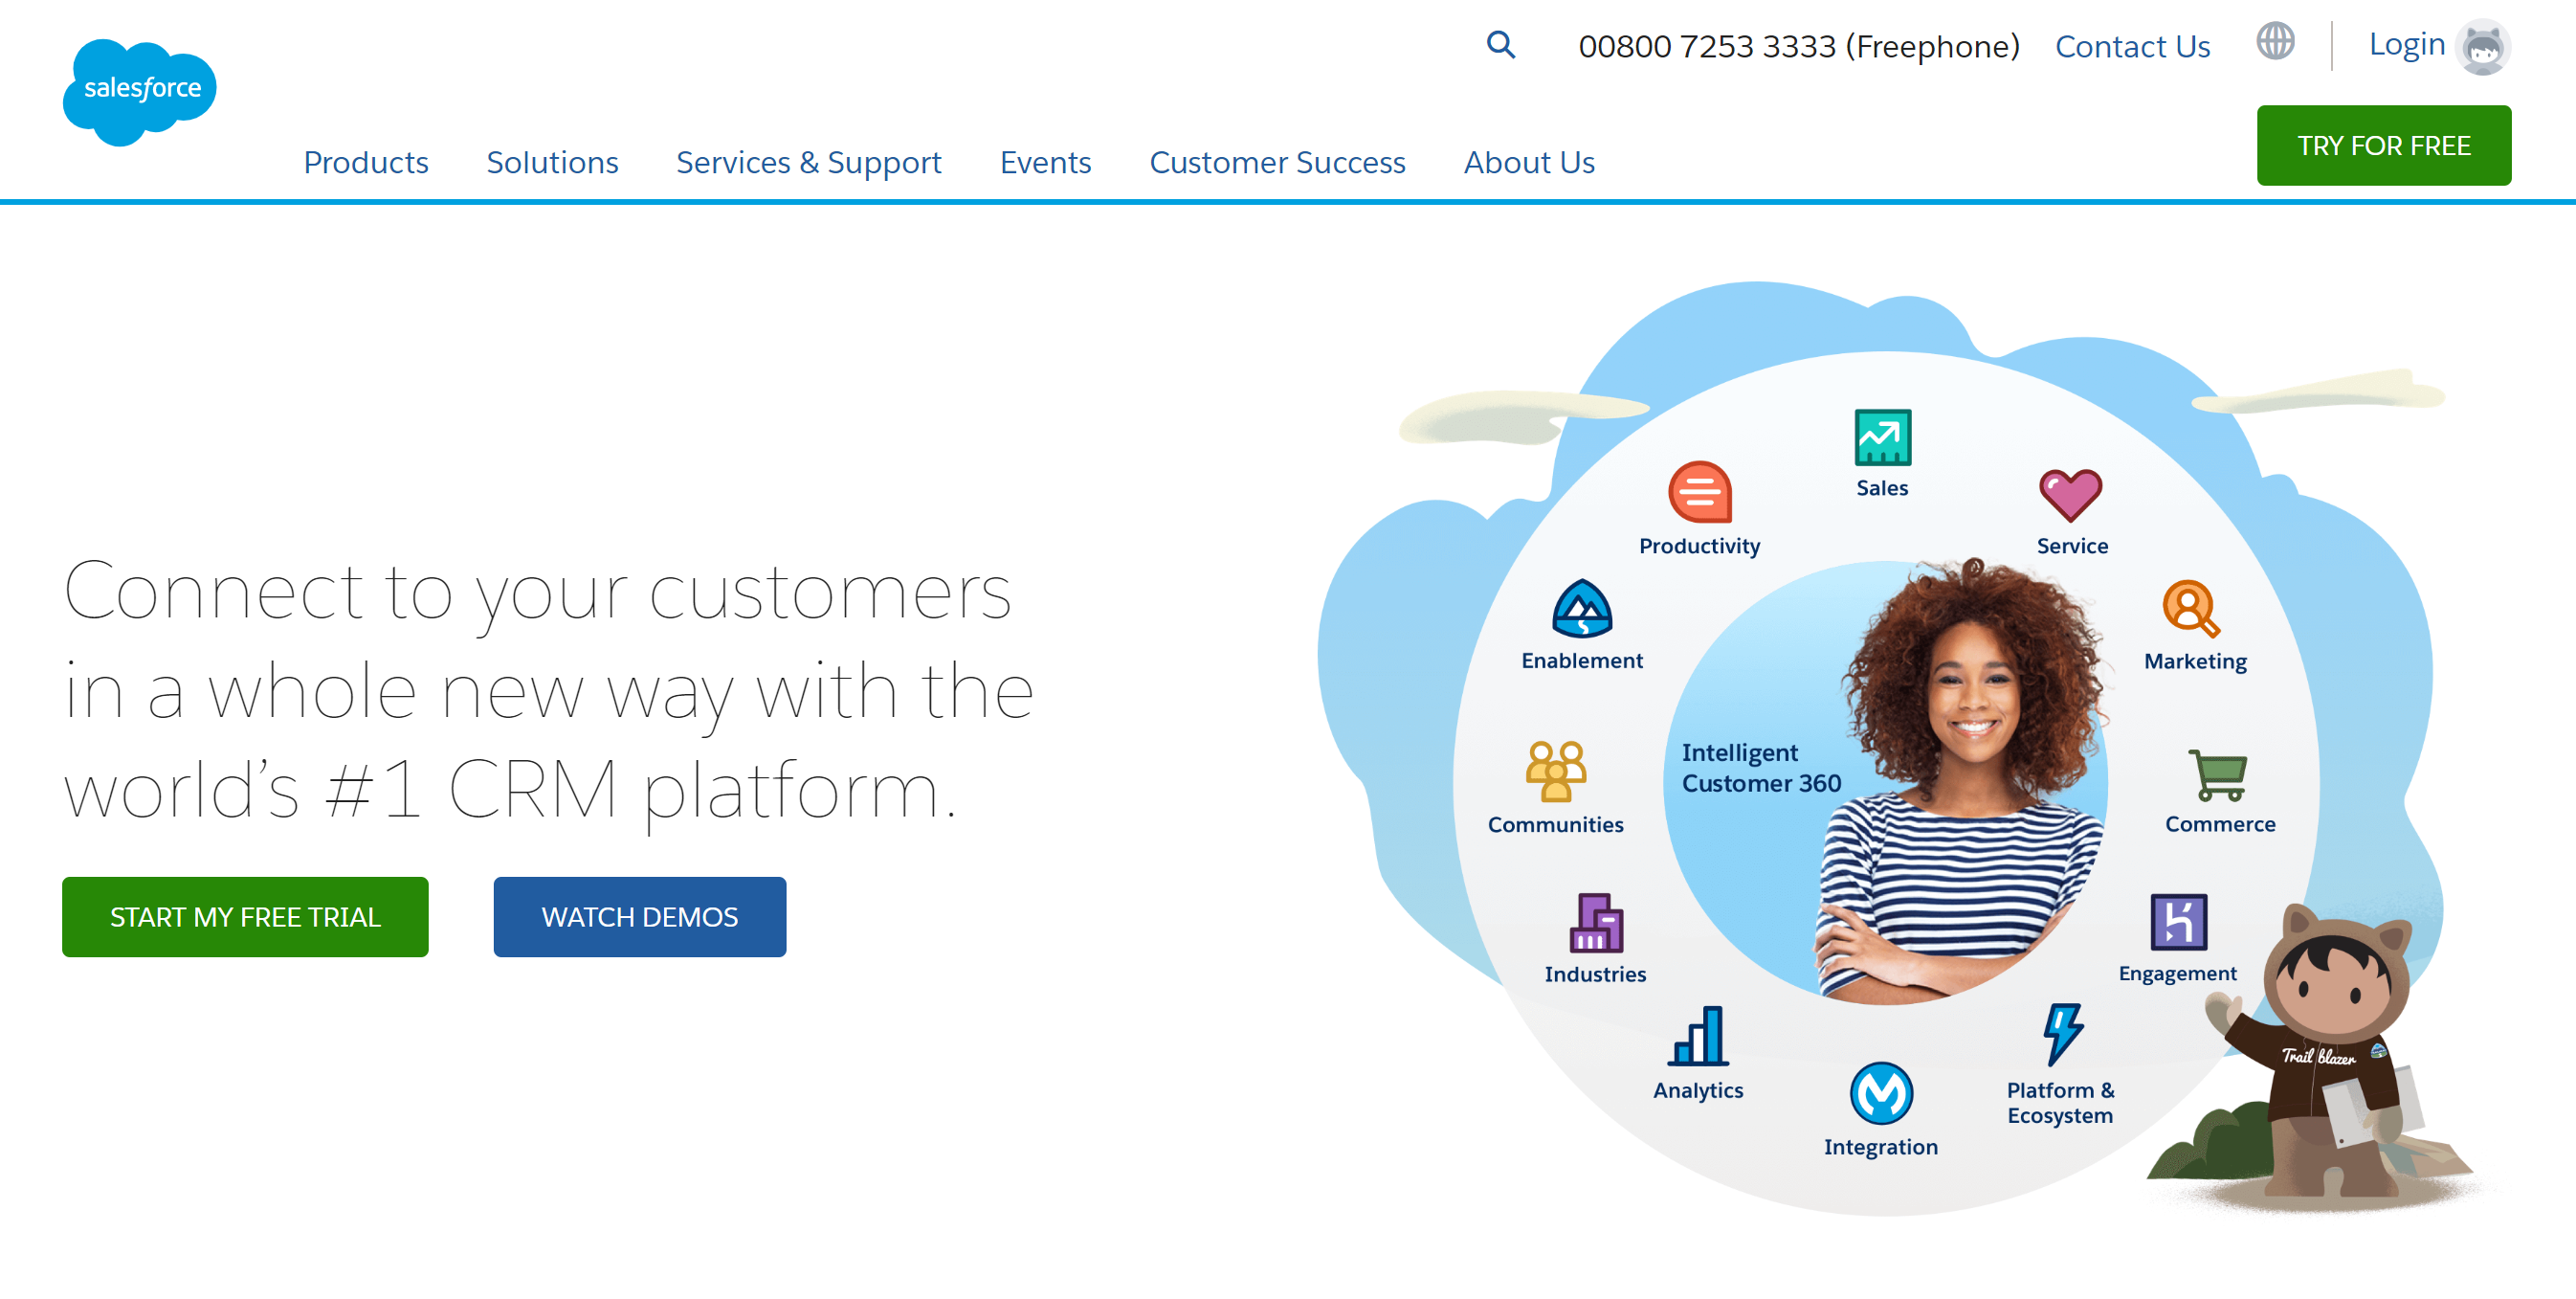Image resolution: width=2576 pixels, height=1299 pixels.
Task: Click the Sales label text
Action: [1881, 488]
